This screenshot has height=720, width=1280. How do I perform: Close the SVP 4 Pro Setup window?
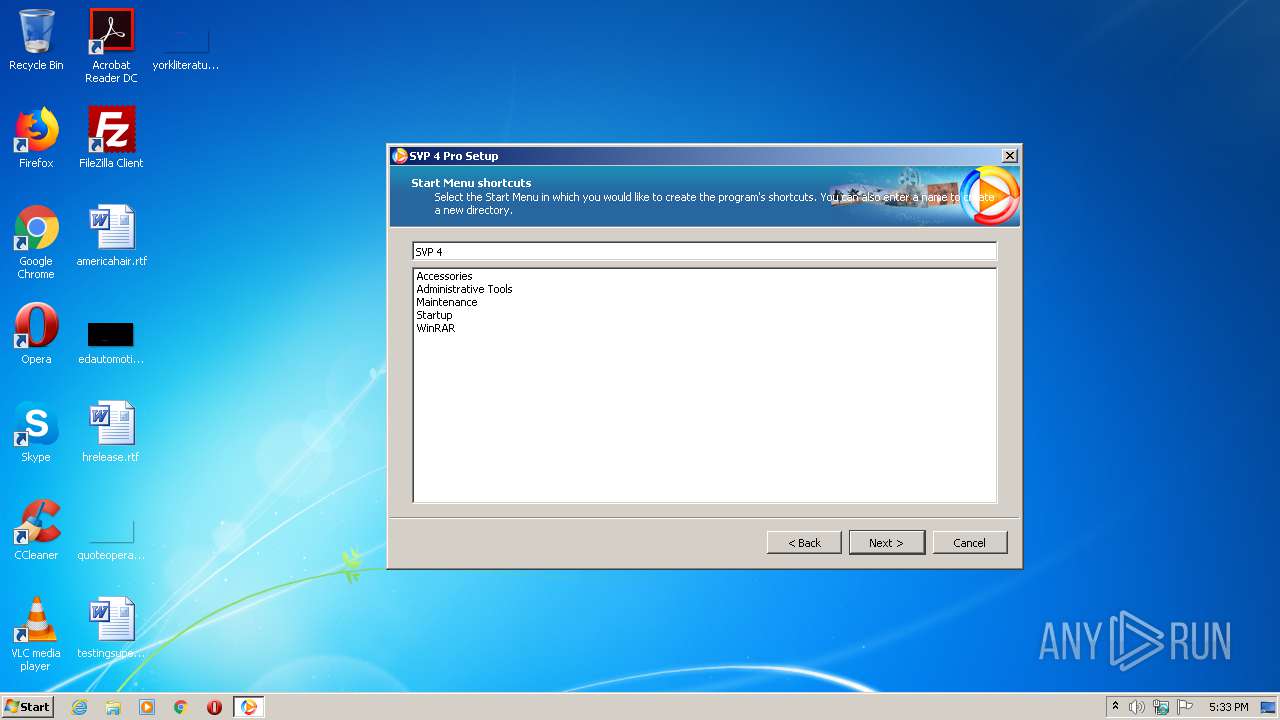click(1010, 156)
